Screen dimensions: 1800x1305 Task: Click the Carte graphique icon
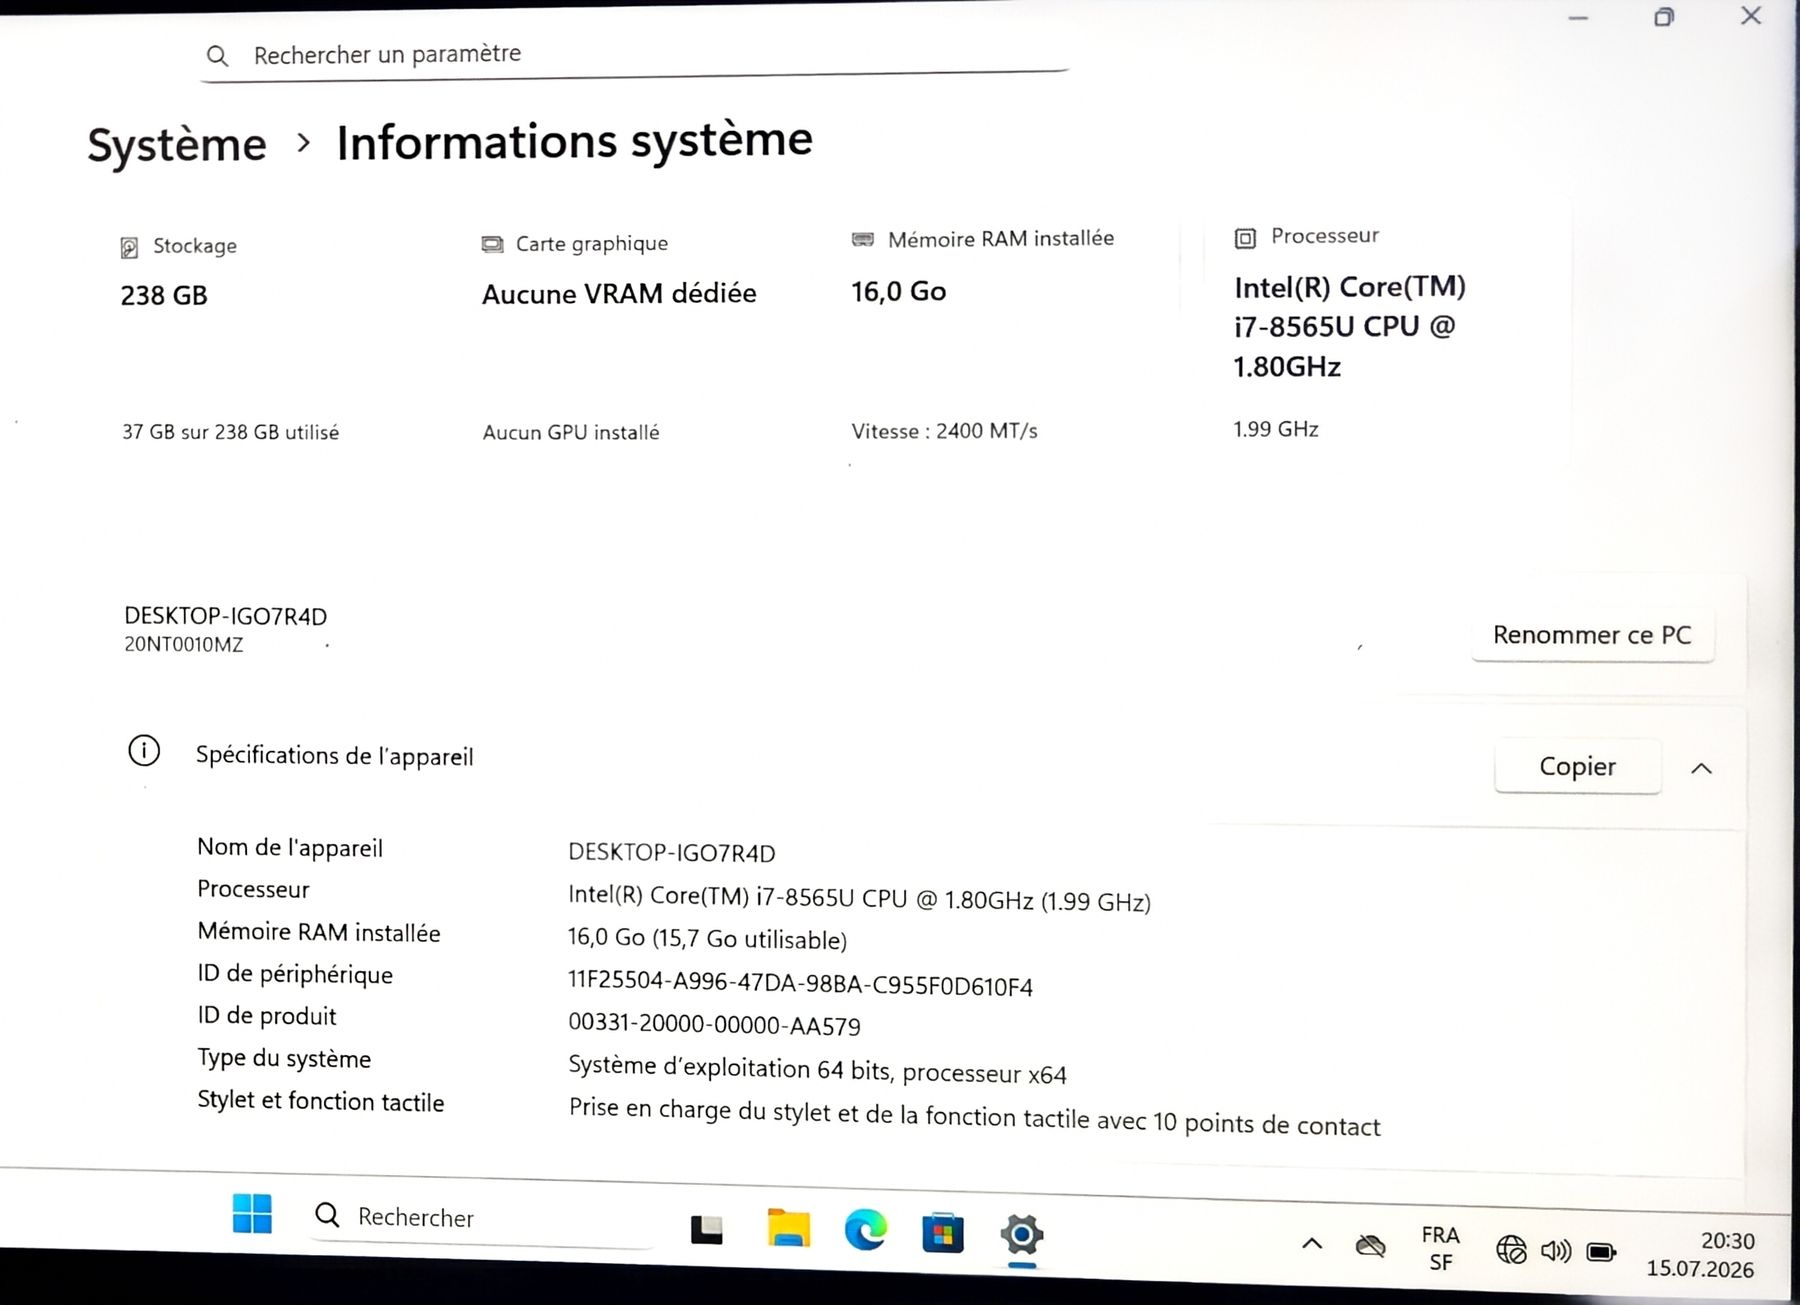(x=492, y=244)
